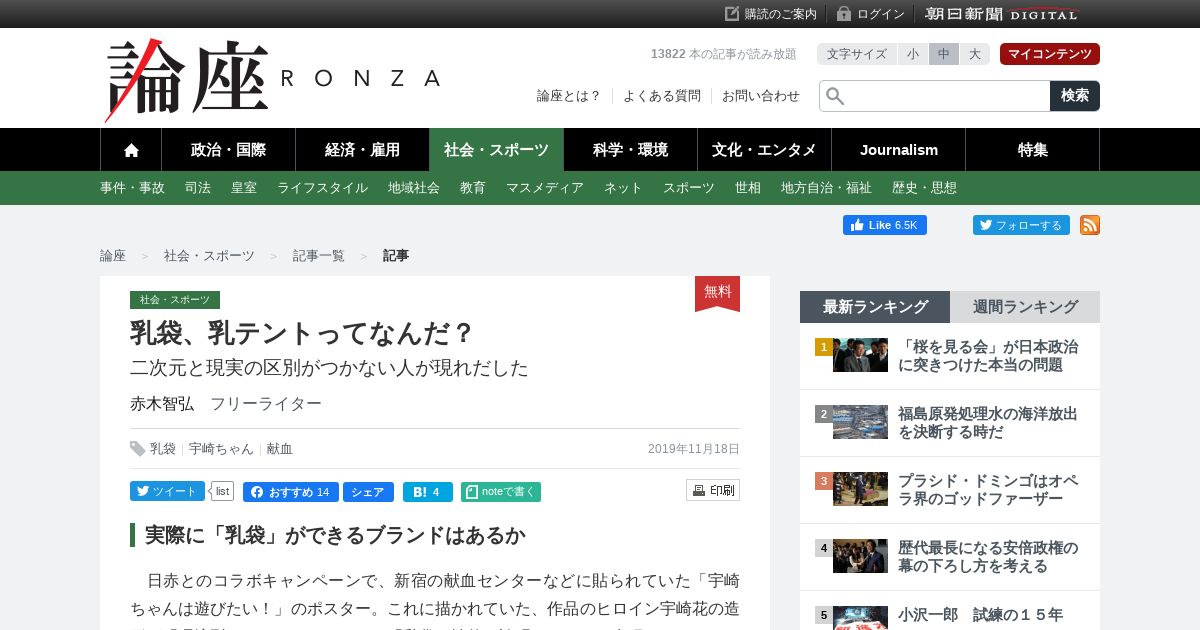Share on Facebook with シェア button

click(x=368, y=492)
